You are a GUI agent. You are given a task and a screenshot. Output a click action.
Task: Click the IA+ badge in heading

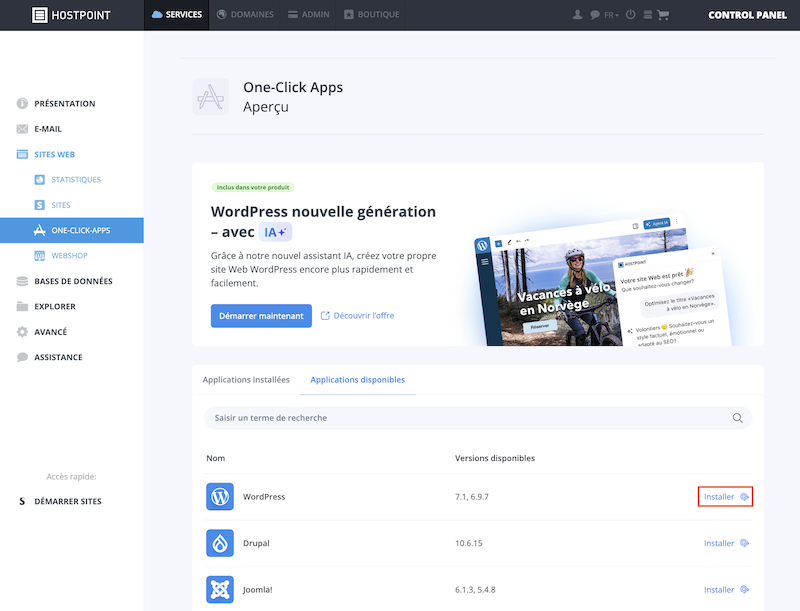click(x=275, y=232)
